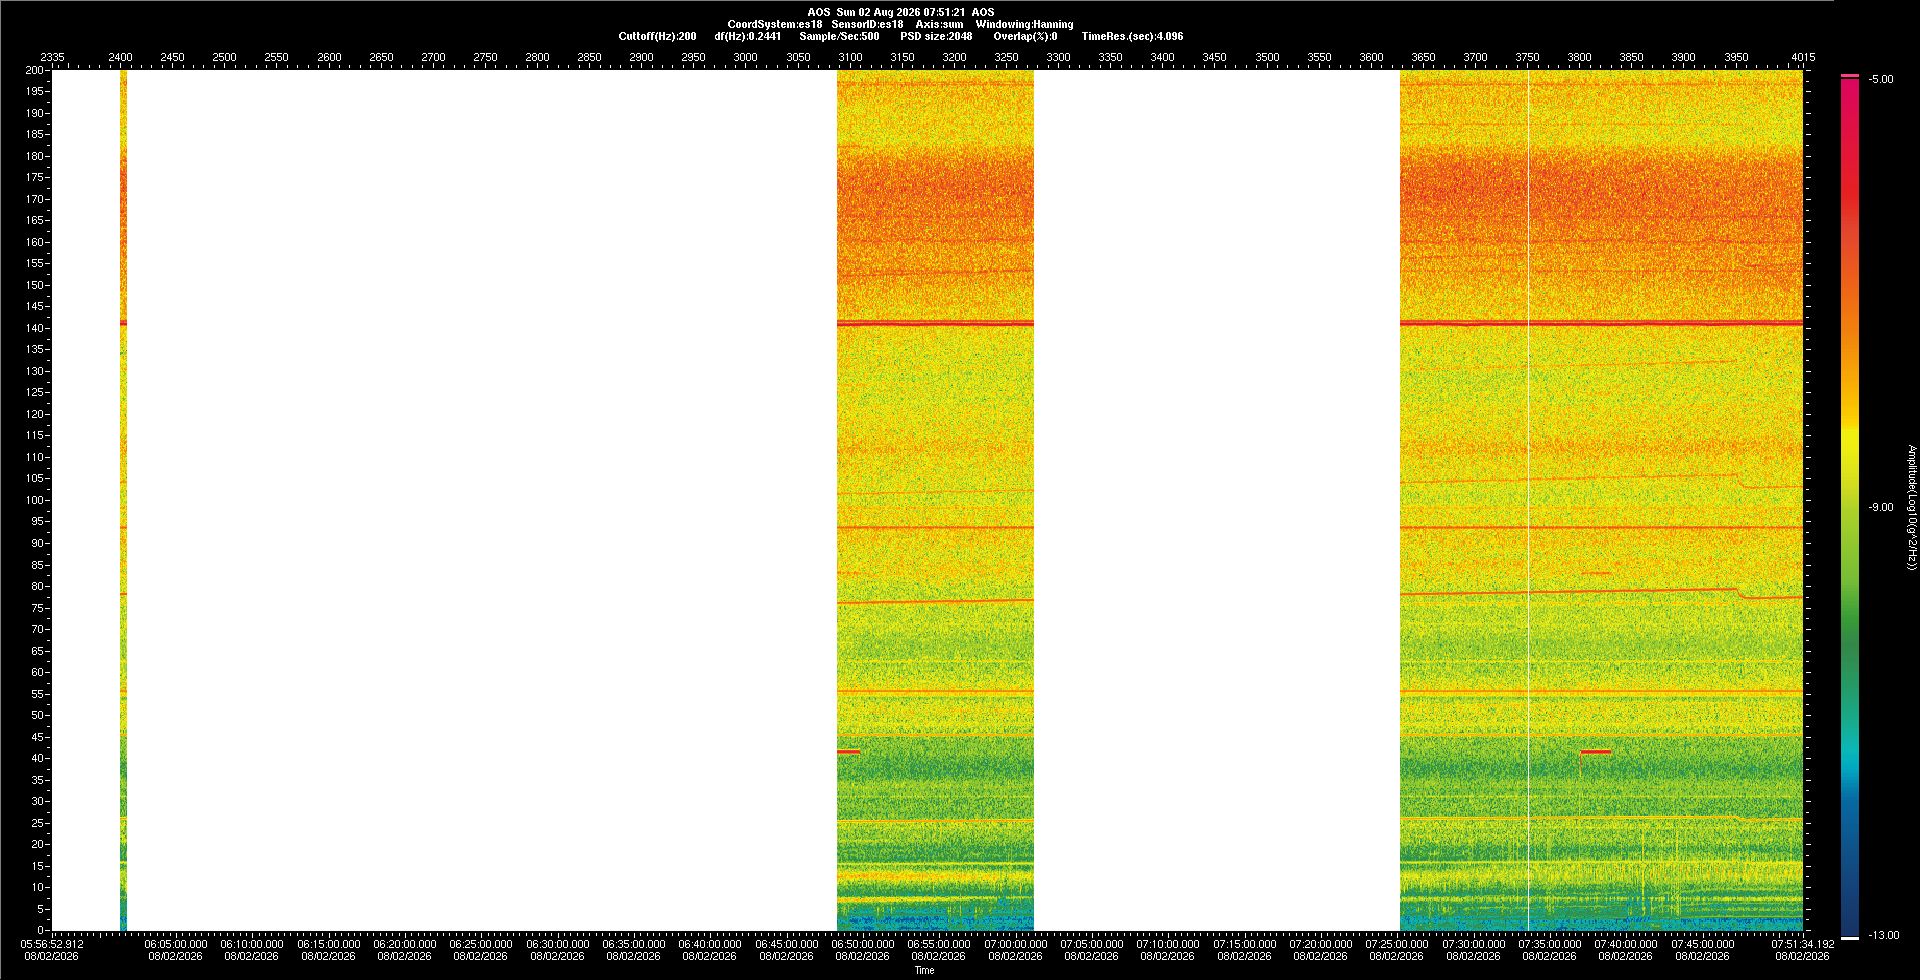The height and width of the screenshot is (980, 1920).
Task: Click the vertical Amplitude(Log10(g^2/Hz)) label
Action: click(1911, 507)
